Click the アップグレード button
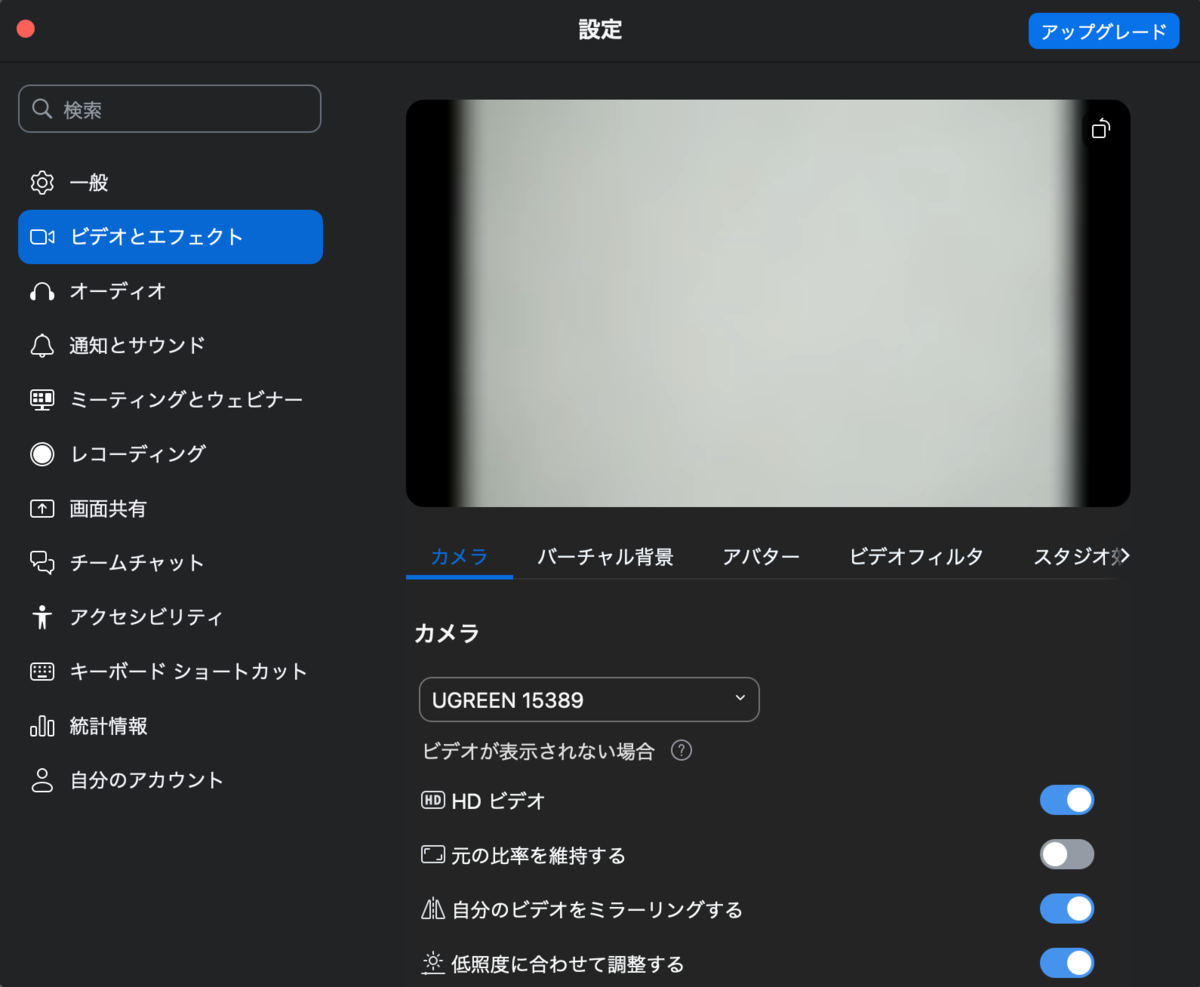This screenshot has height=987, width=1200. point(1104,31)
